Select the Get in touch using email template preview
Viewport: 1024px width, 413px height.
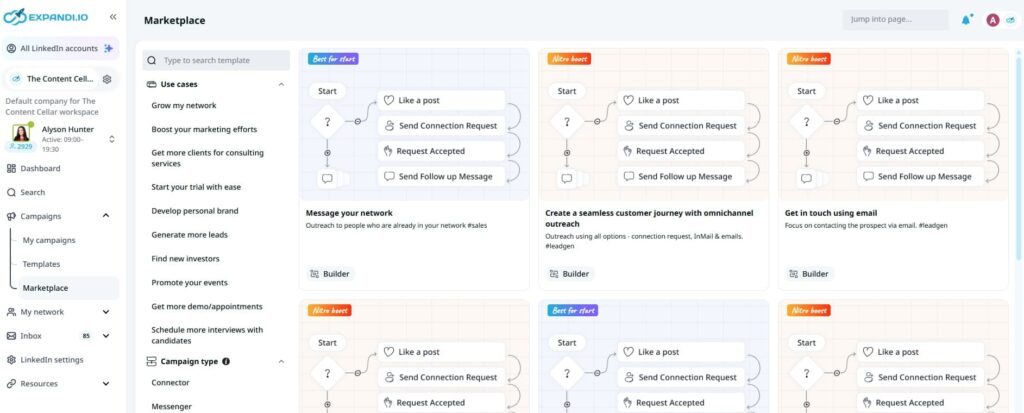click(893, 124)
